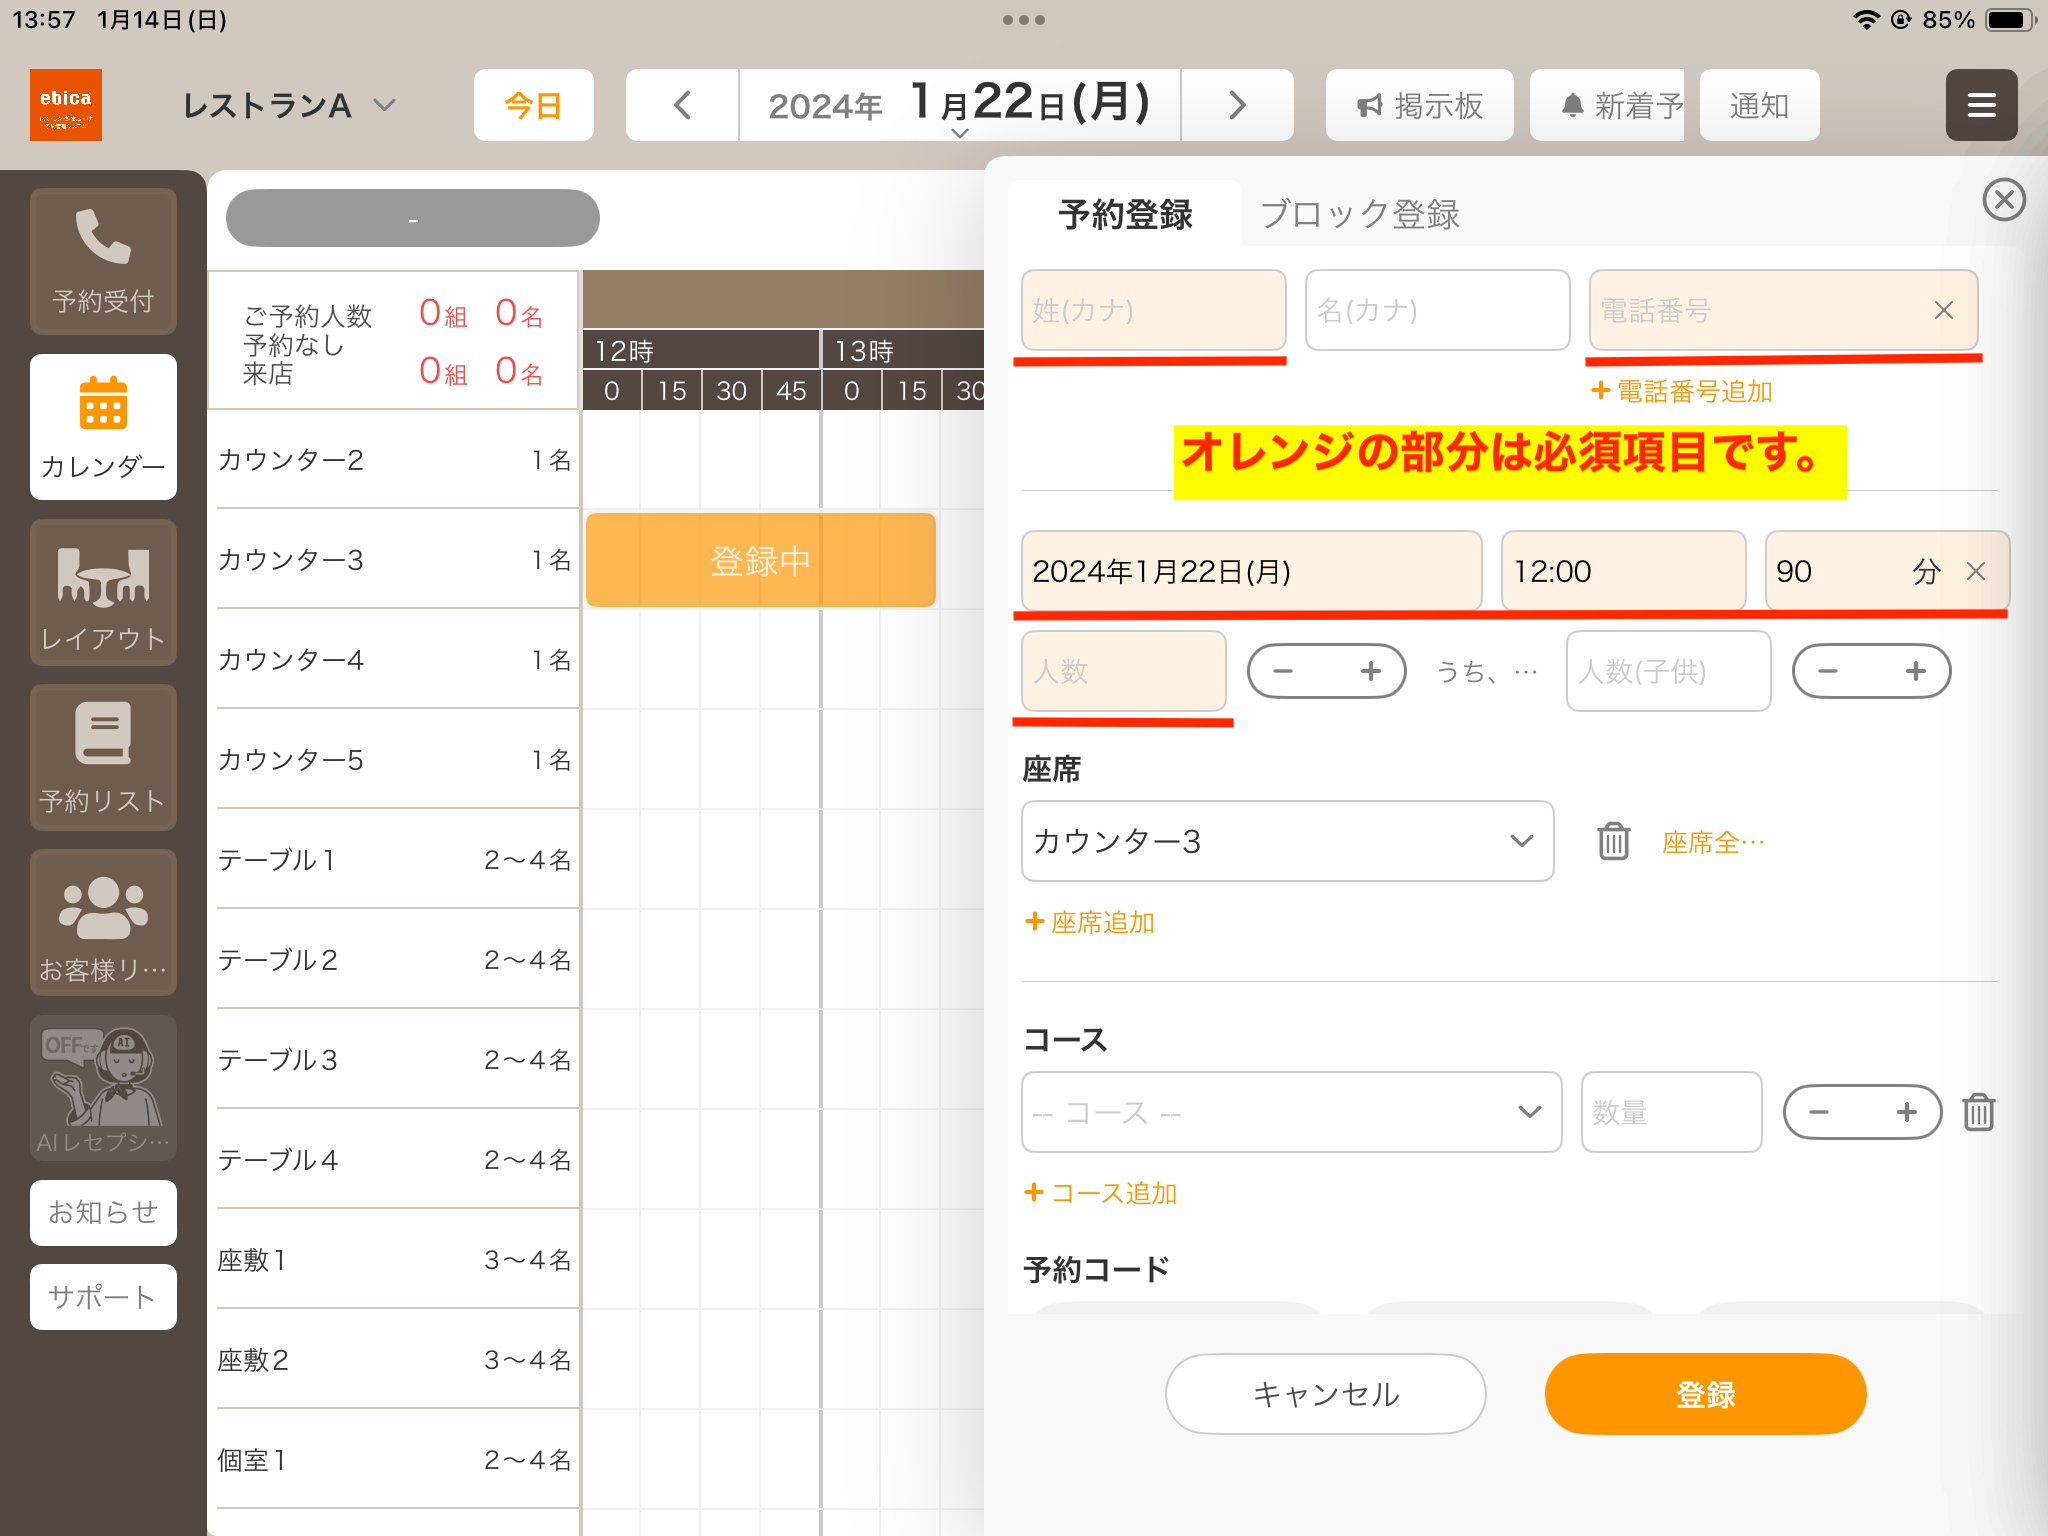Screen dimensions: 2048x1536
Task: Click the 通知 button
Action: [x=1759, y=105]
